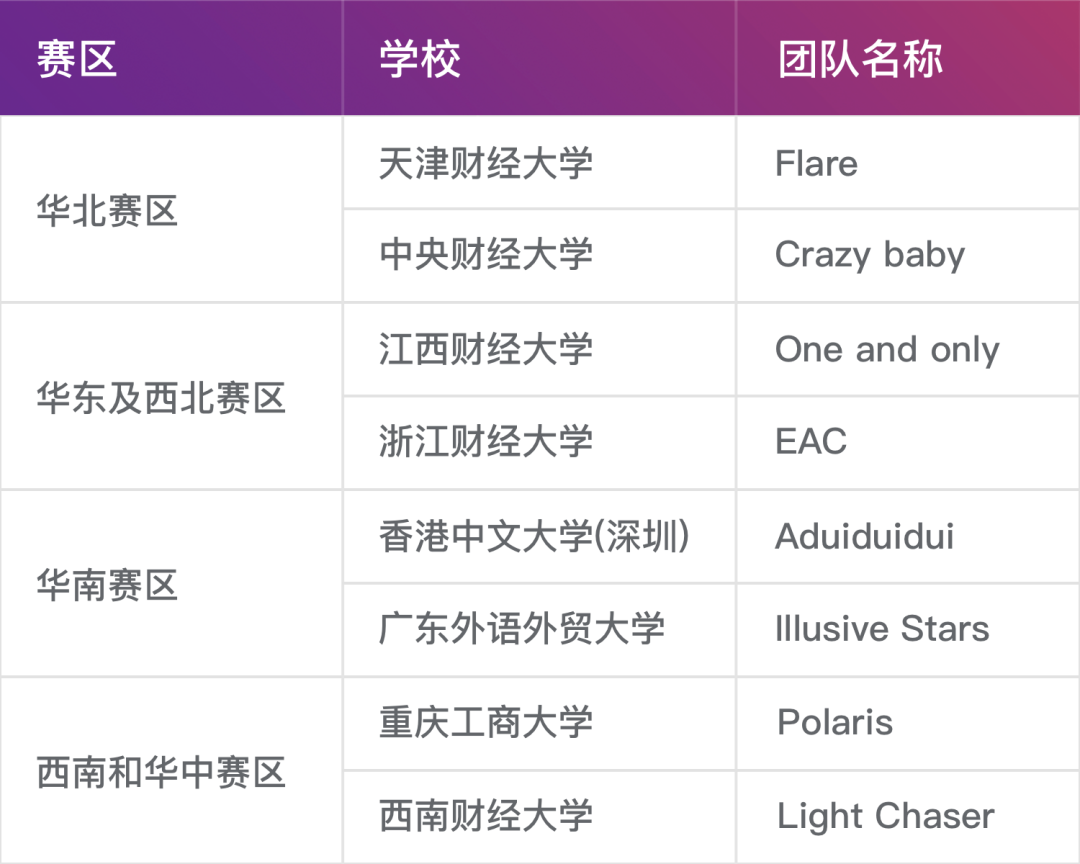Select the Flare team name
This screenshot has width=1080, height=864.
point(816,164)
